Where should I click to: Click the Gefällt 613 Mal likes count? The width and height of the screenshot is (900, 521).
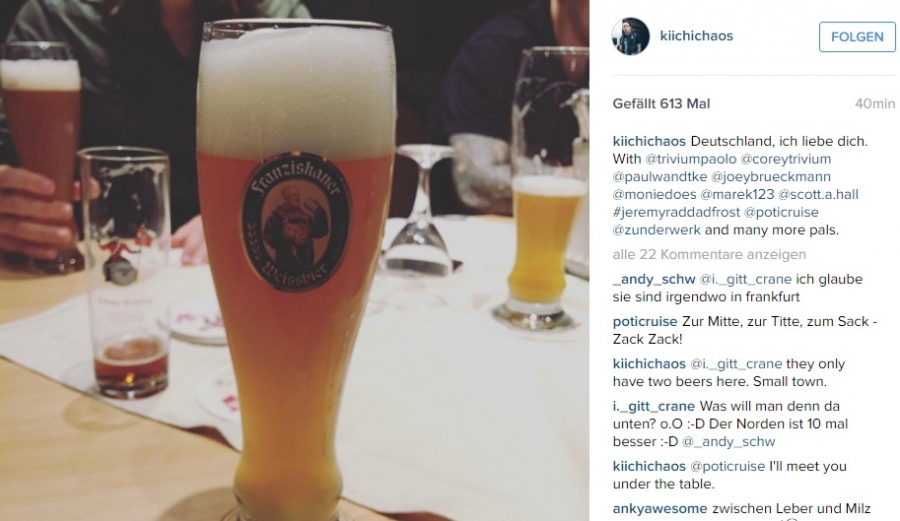coord(661,104)
